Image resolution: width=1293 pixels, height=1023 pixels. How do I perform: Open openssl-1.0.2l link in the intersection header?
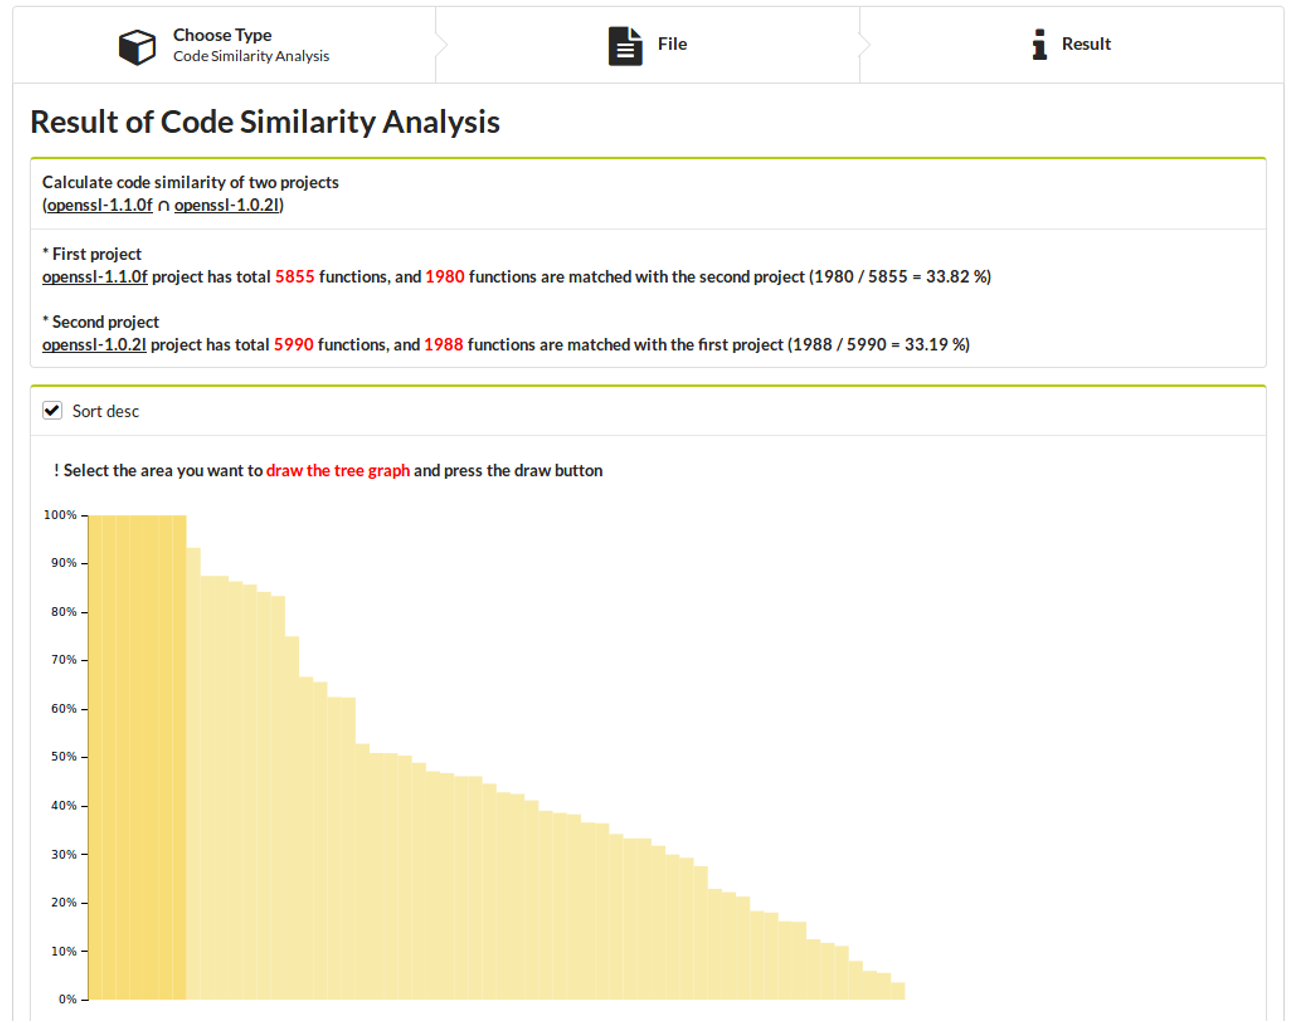226,205
